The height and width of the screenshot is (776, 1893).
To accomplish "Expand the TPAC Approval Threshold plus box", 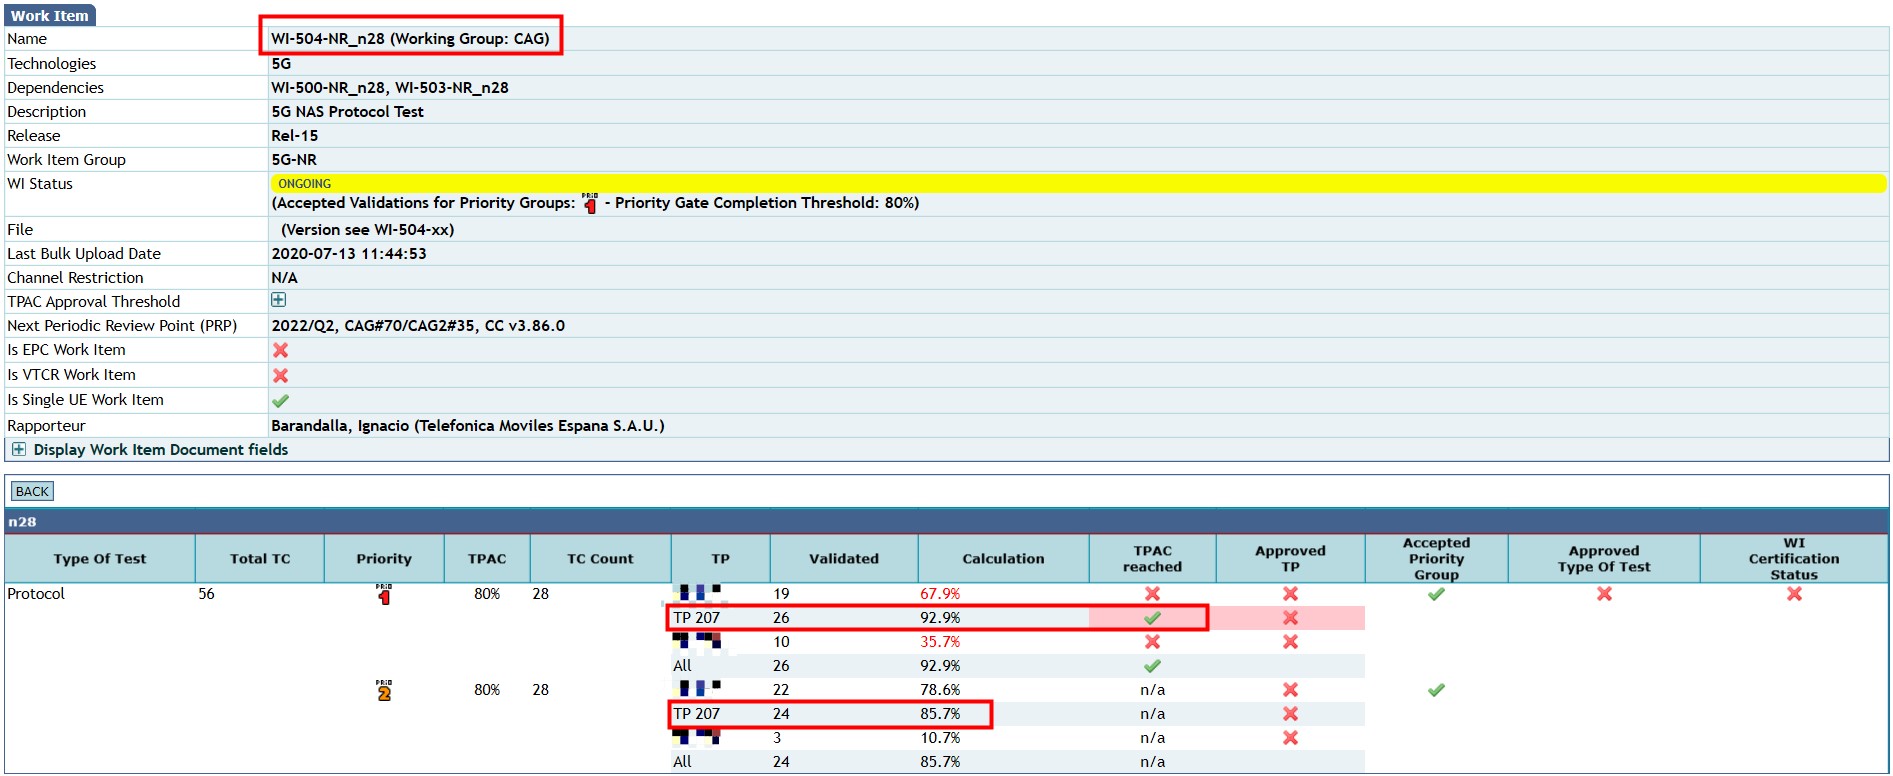I will click(279, 300).
